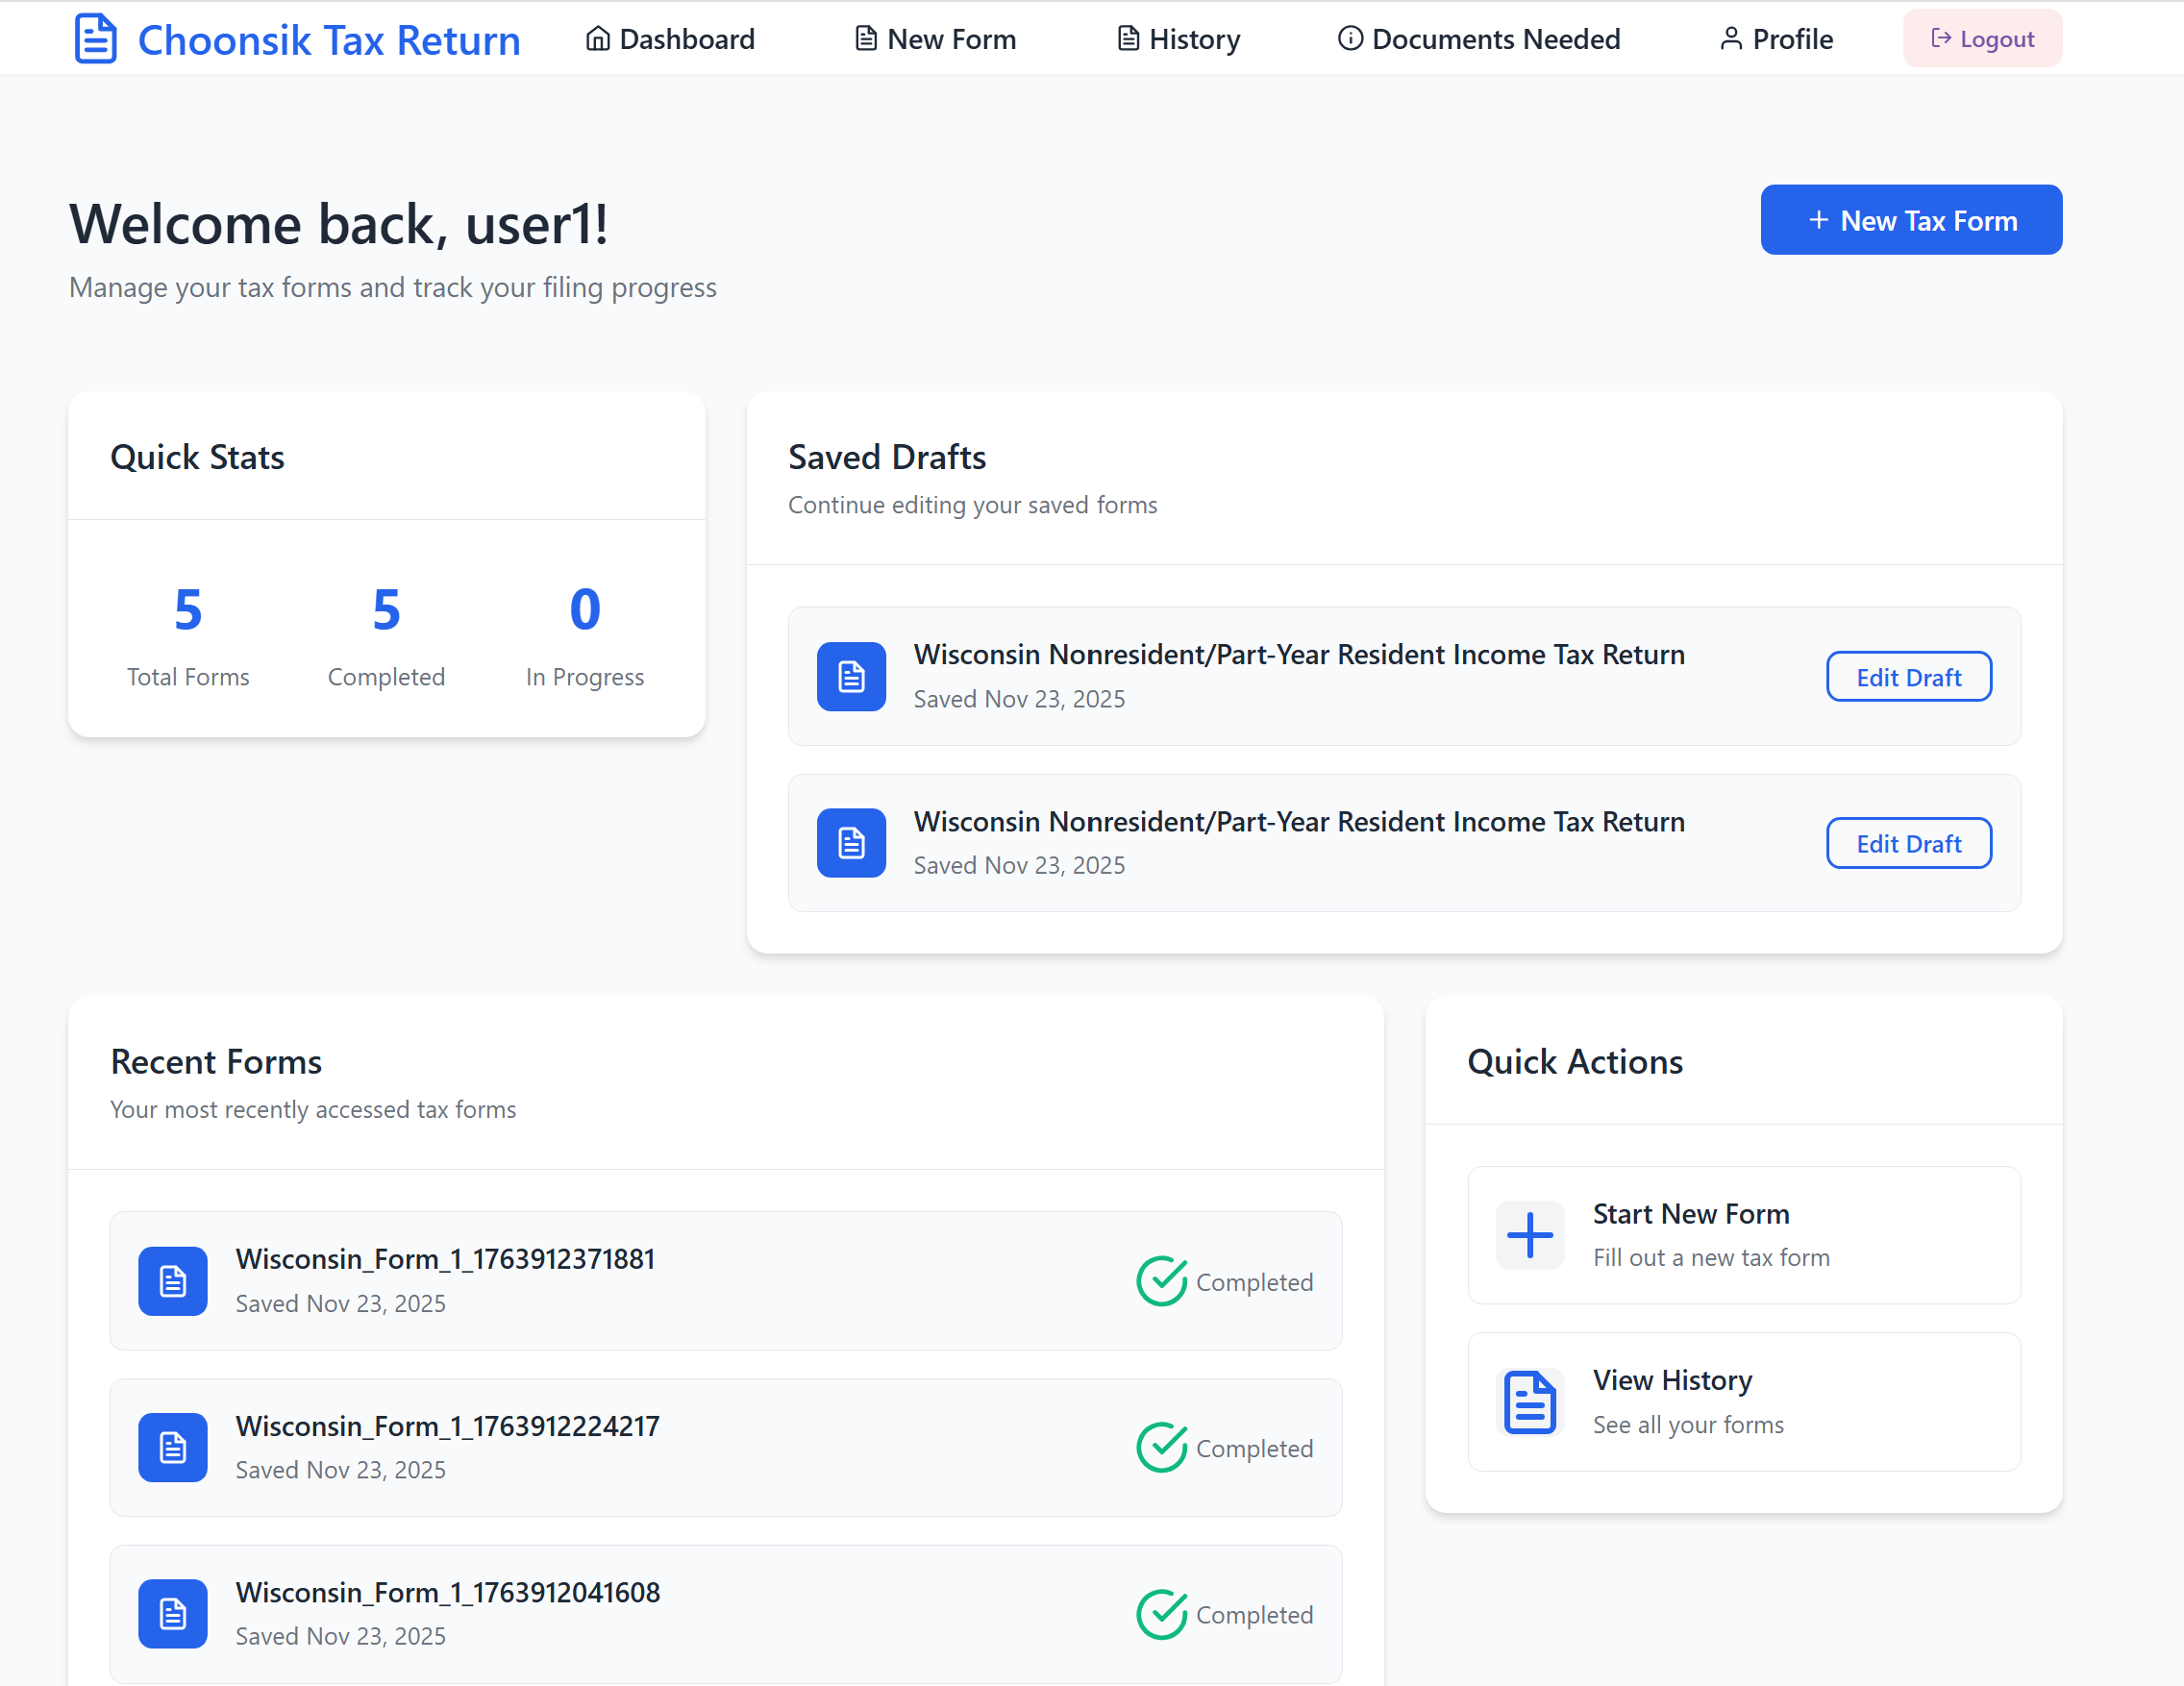Click the Choonsik Tax Return title link
2184x1686 pixels.
329,40
